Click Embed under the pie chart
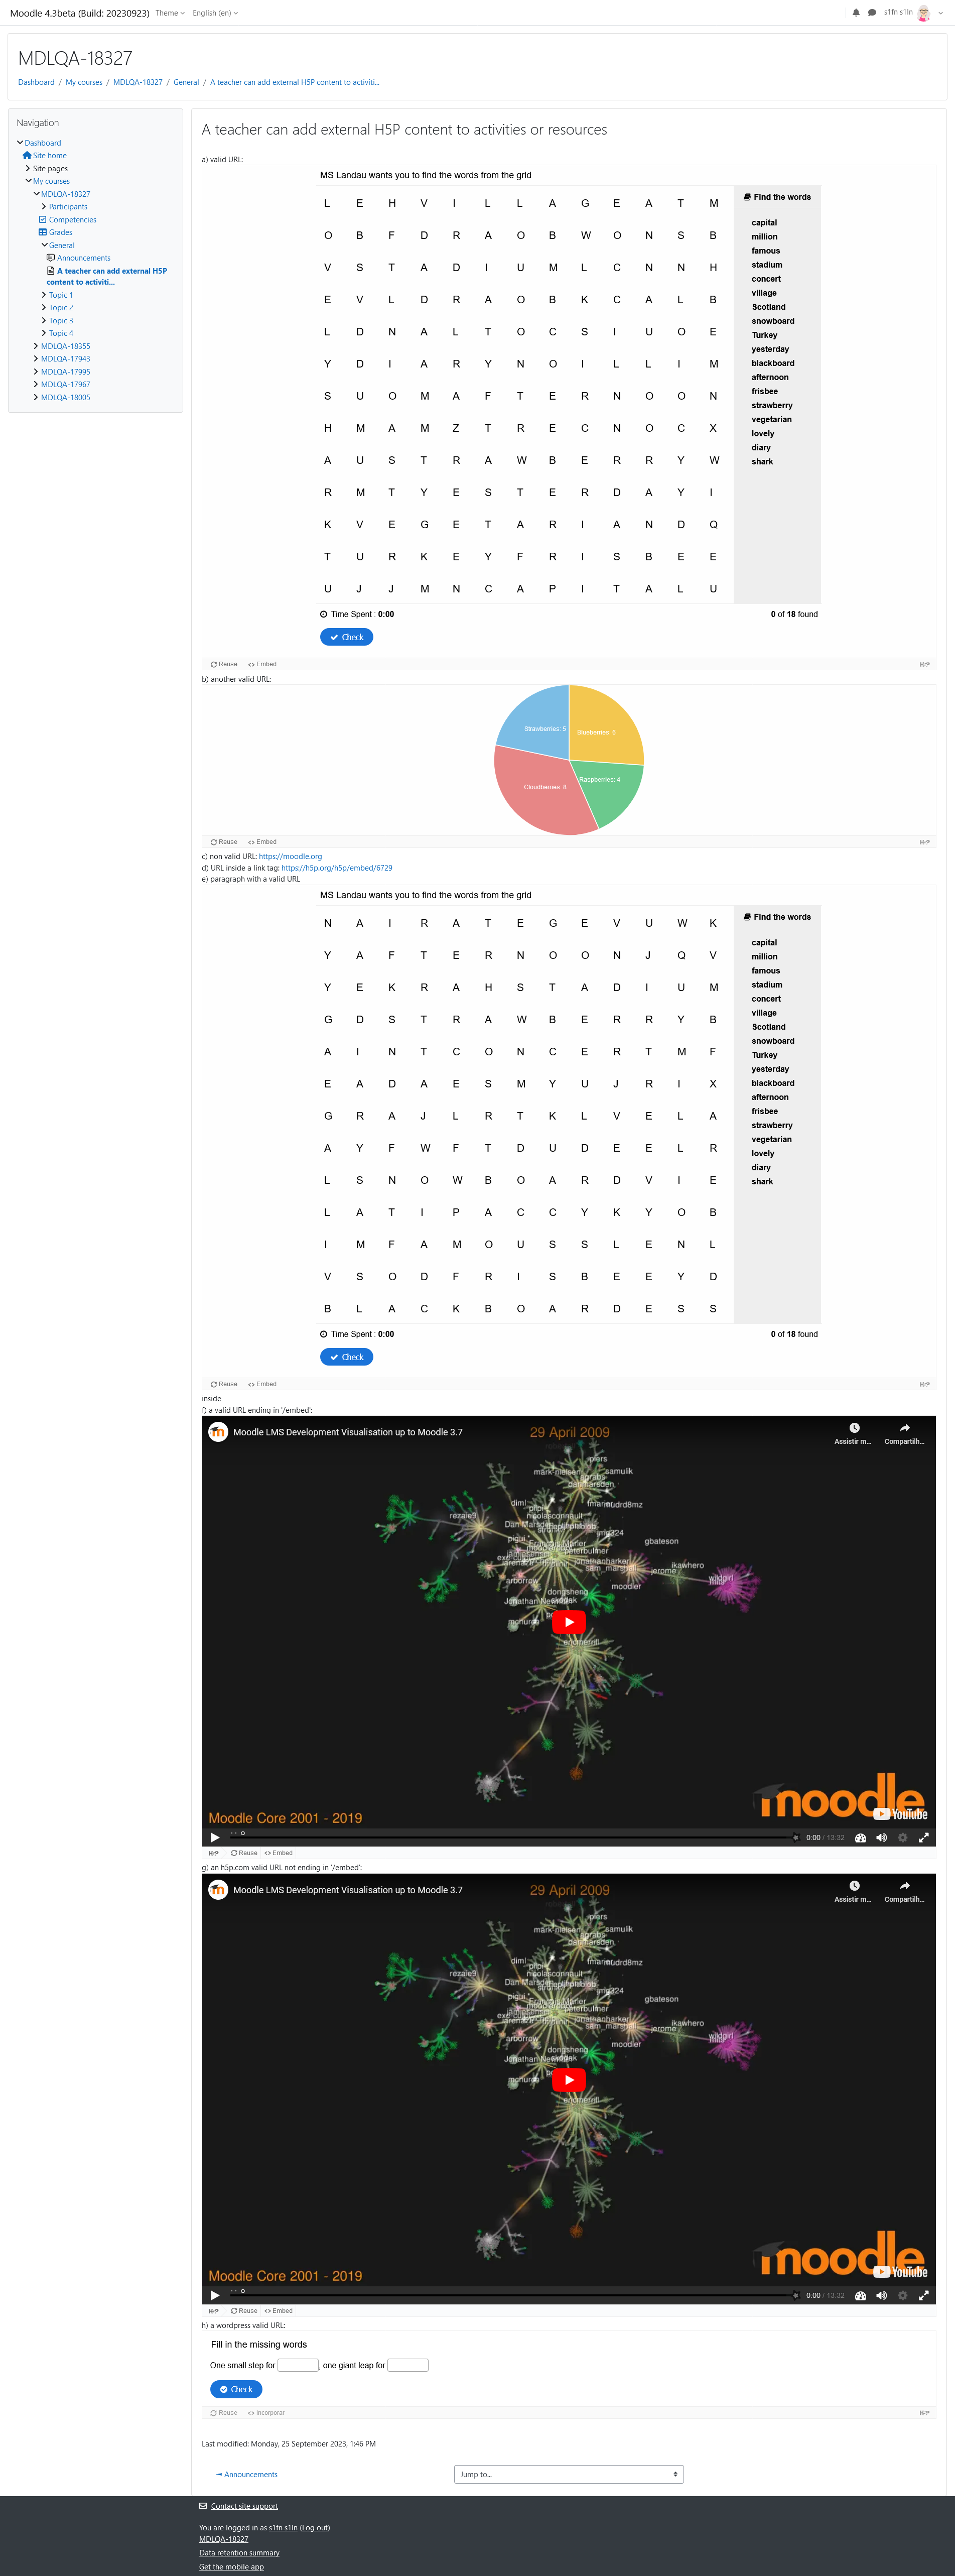The height and width of the screenshot is (2576, 955). (262, 842)
